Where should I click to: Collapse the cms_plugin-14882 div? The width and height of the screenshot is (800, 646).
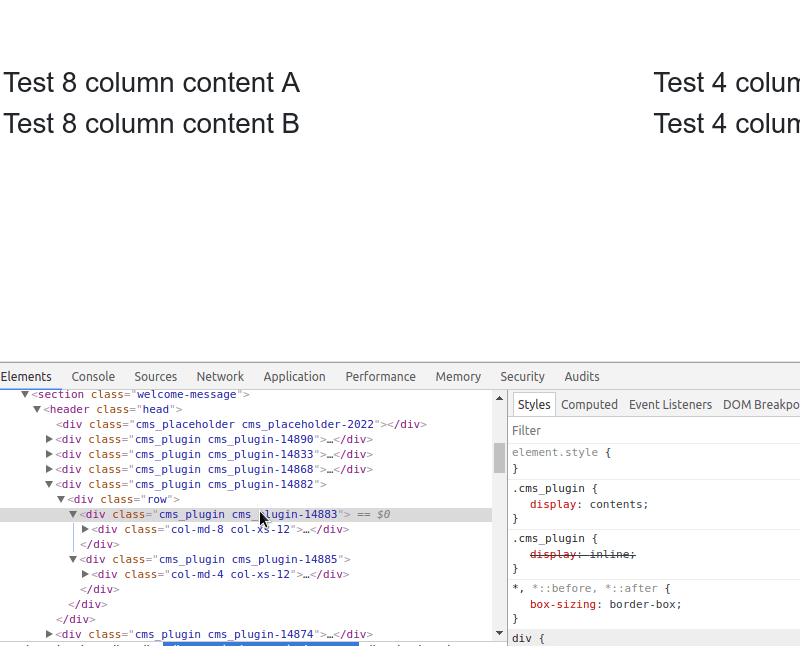49,484
